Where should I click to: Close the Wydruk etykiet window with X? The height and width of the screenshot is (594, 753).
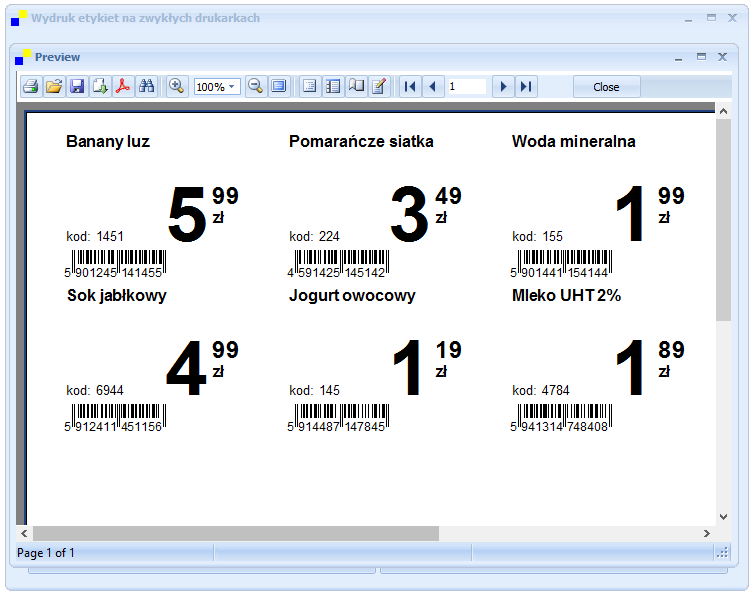pyautogui.click(x=732, y=18)
